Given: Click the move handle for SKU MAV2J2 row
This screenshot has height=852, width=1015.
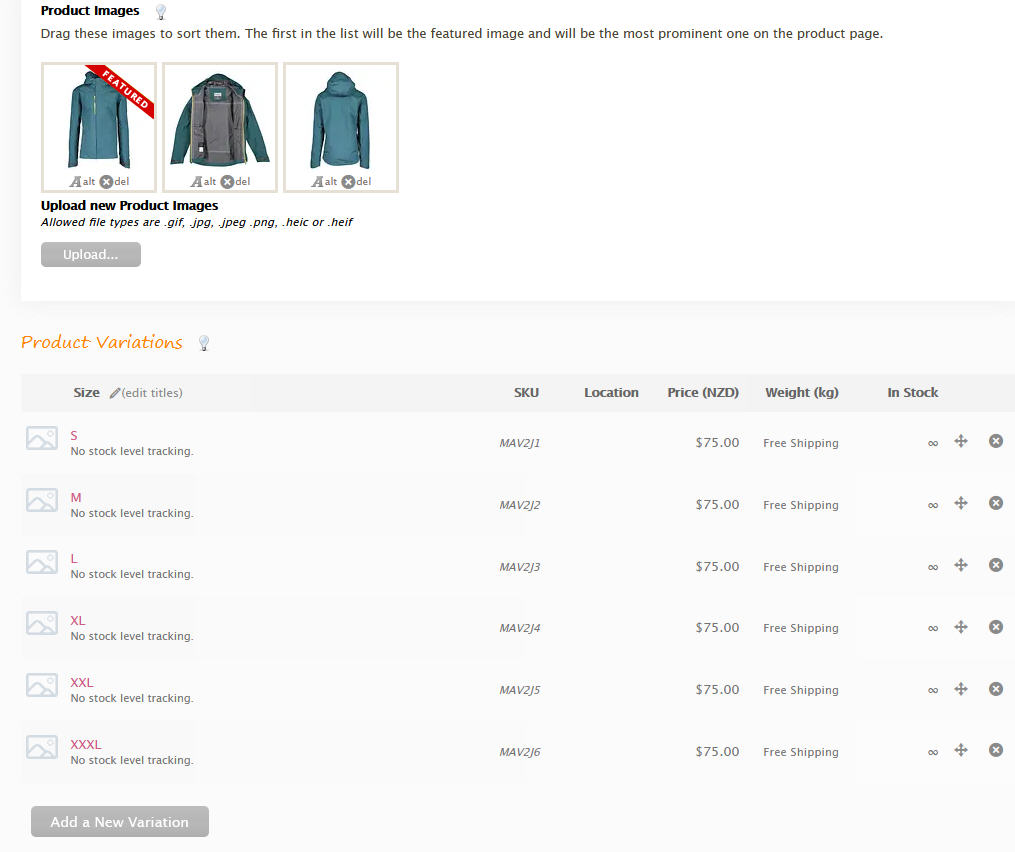Looking at the screenshot, I should pos(961,504).
